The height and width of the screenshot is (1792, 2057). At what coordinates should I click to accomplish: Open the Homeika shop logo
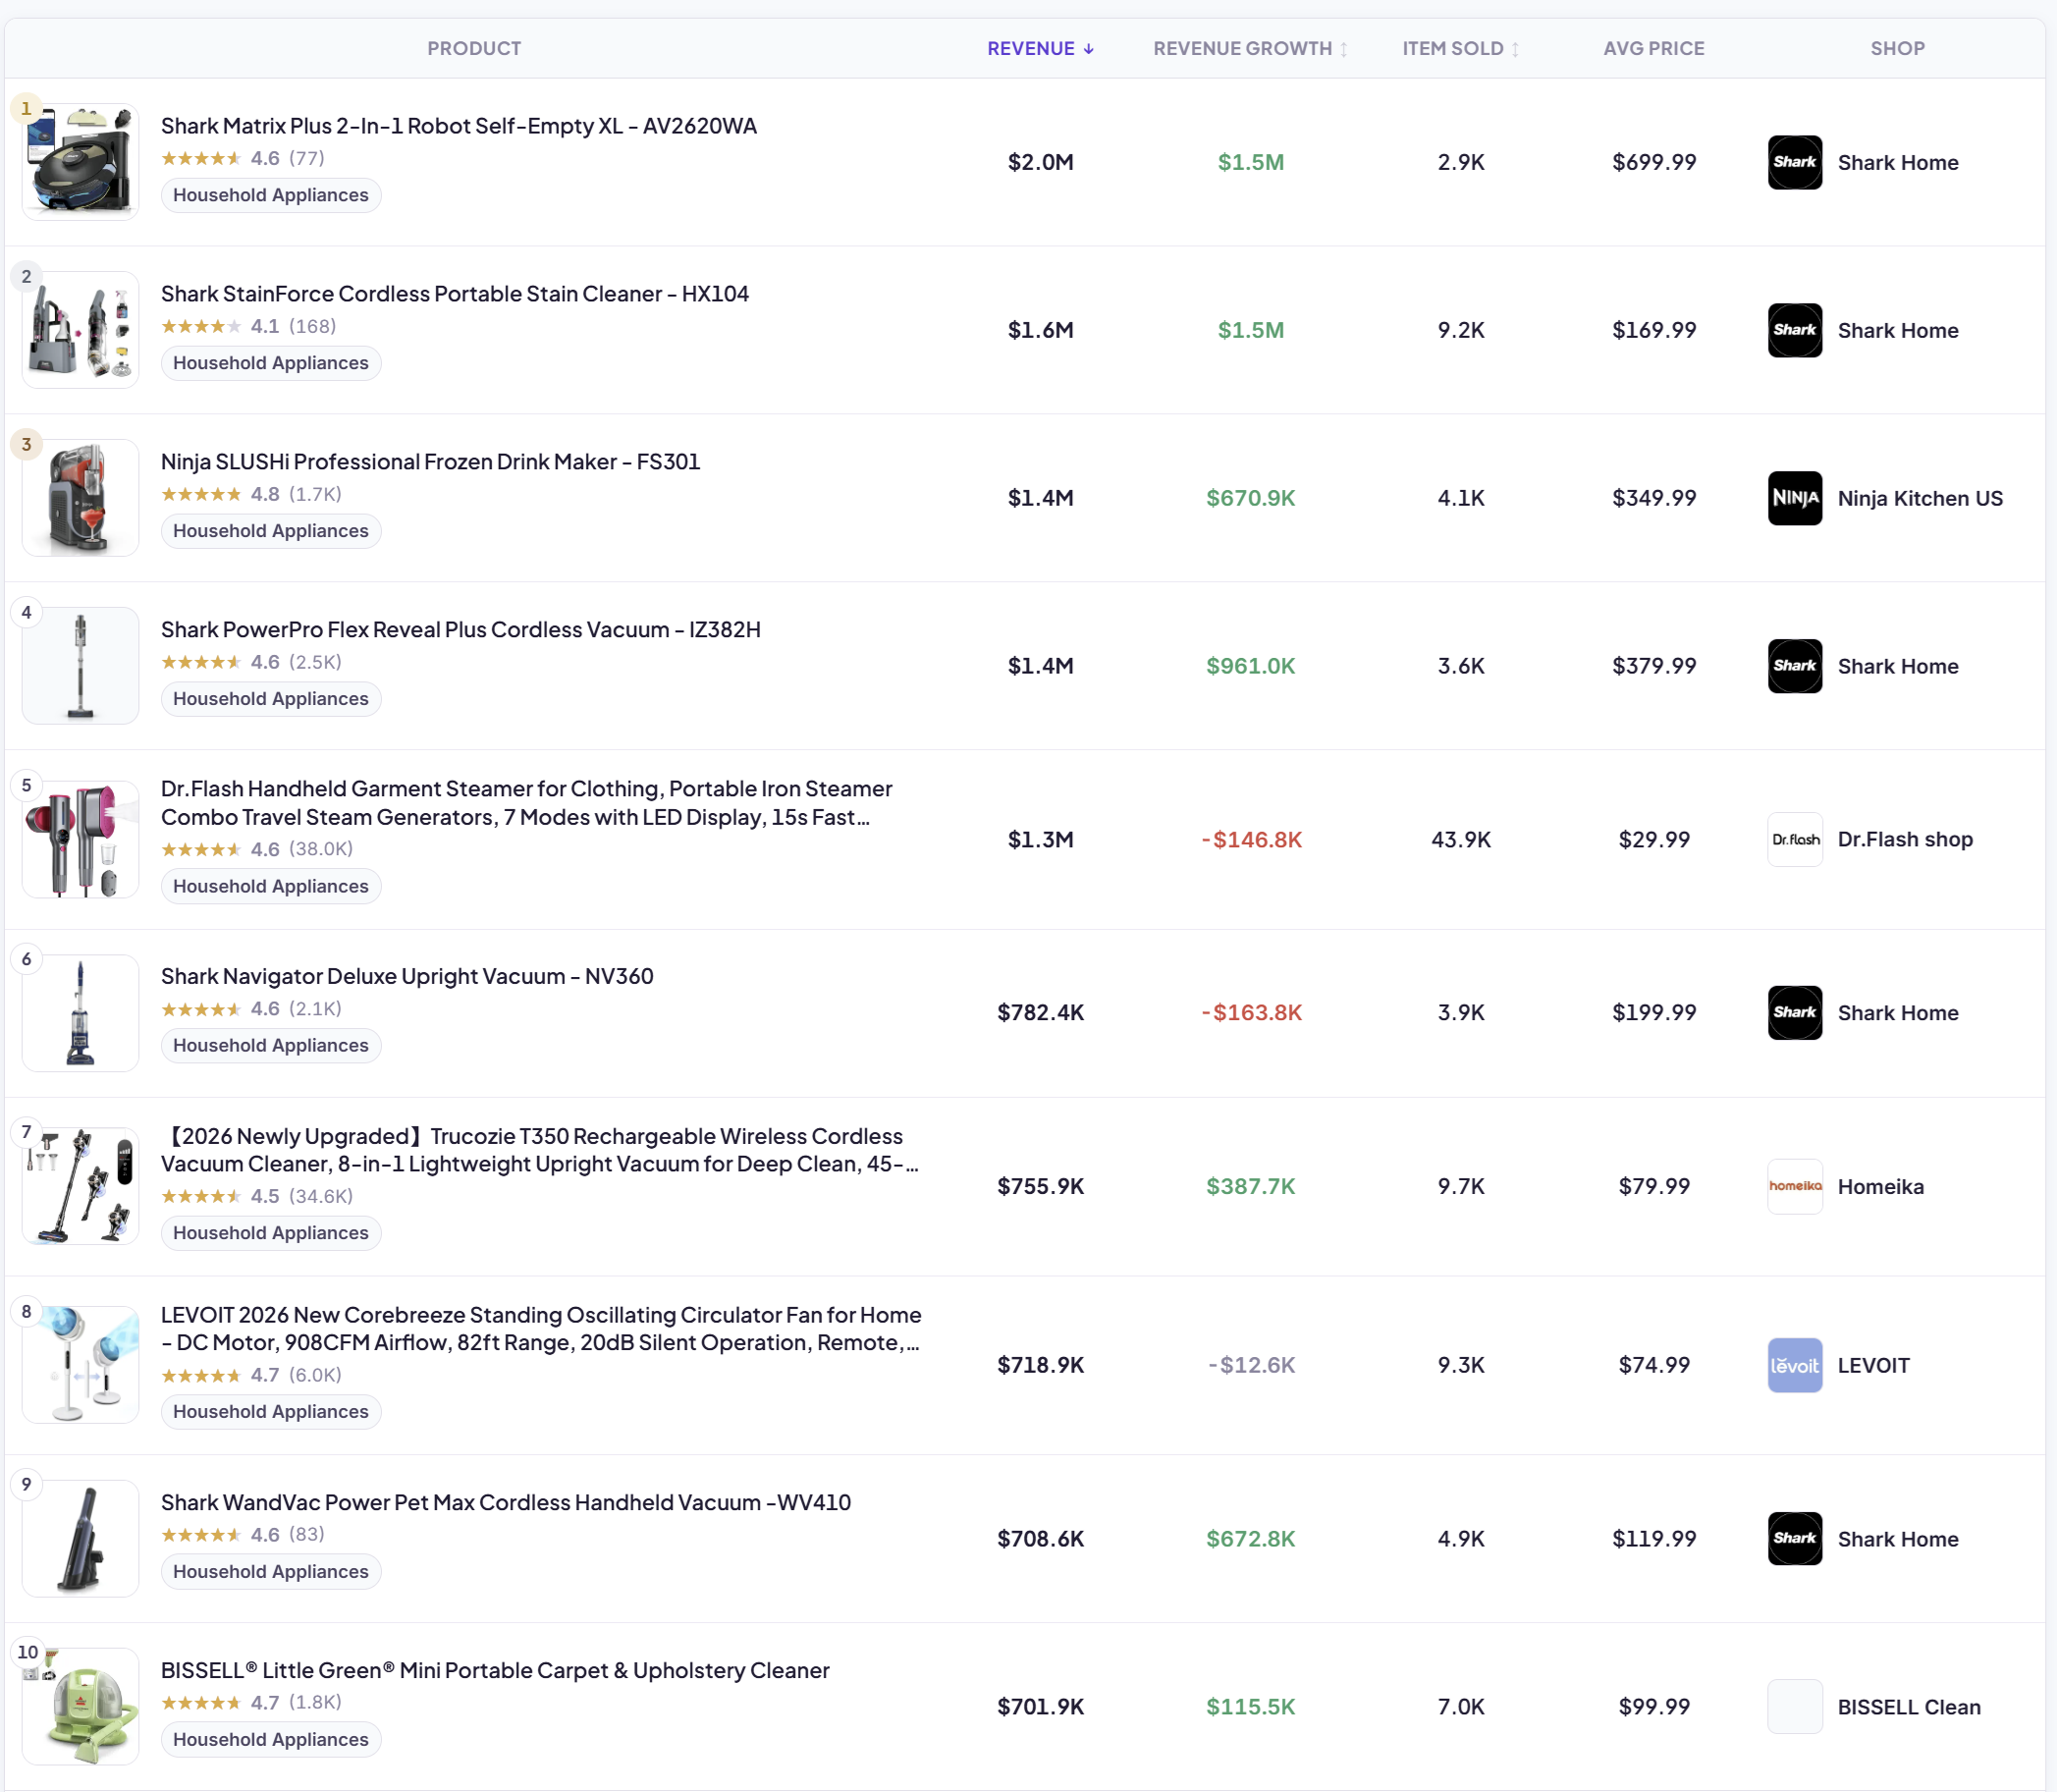(1794, 1186)
